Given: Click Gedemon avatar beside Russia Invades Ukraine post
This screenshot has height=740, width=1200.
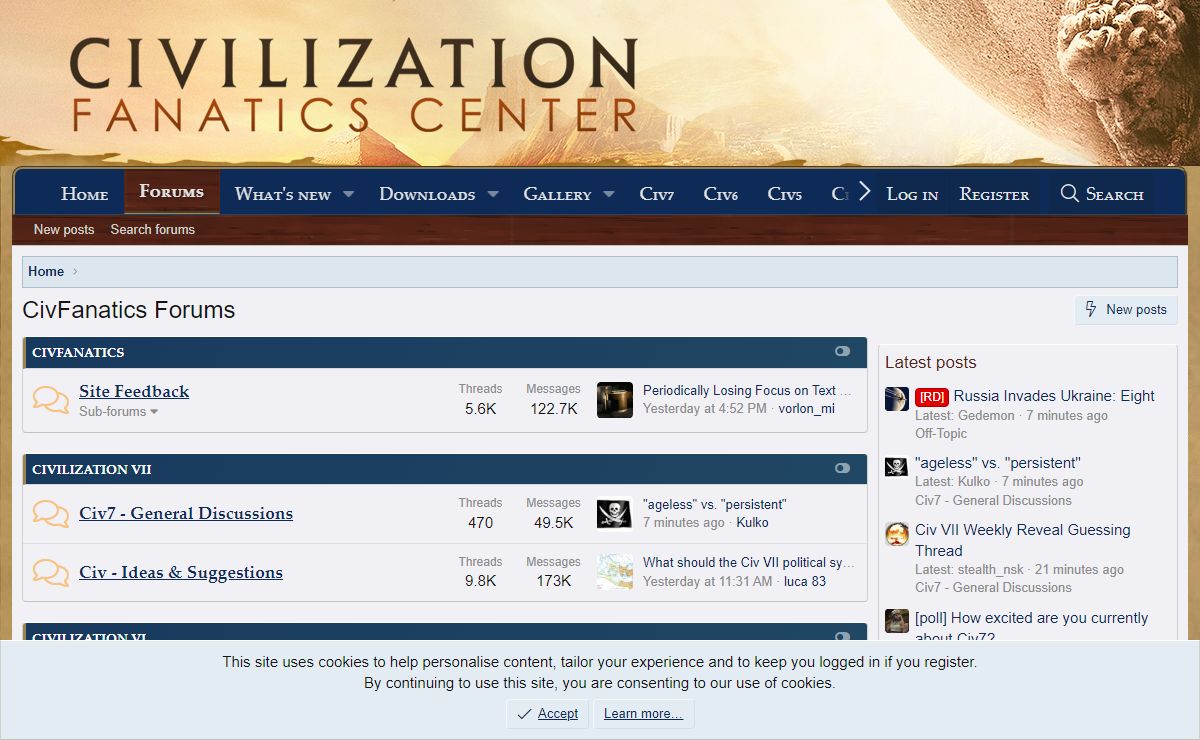Looking at the screenshot, I should (x=897, y=398).
